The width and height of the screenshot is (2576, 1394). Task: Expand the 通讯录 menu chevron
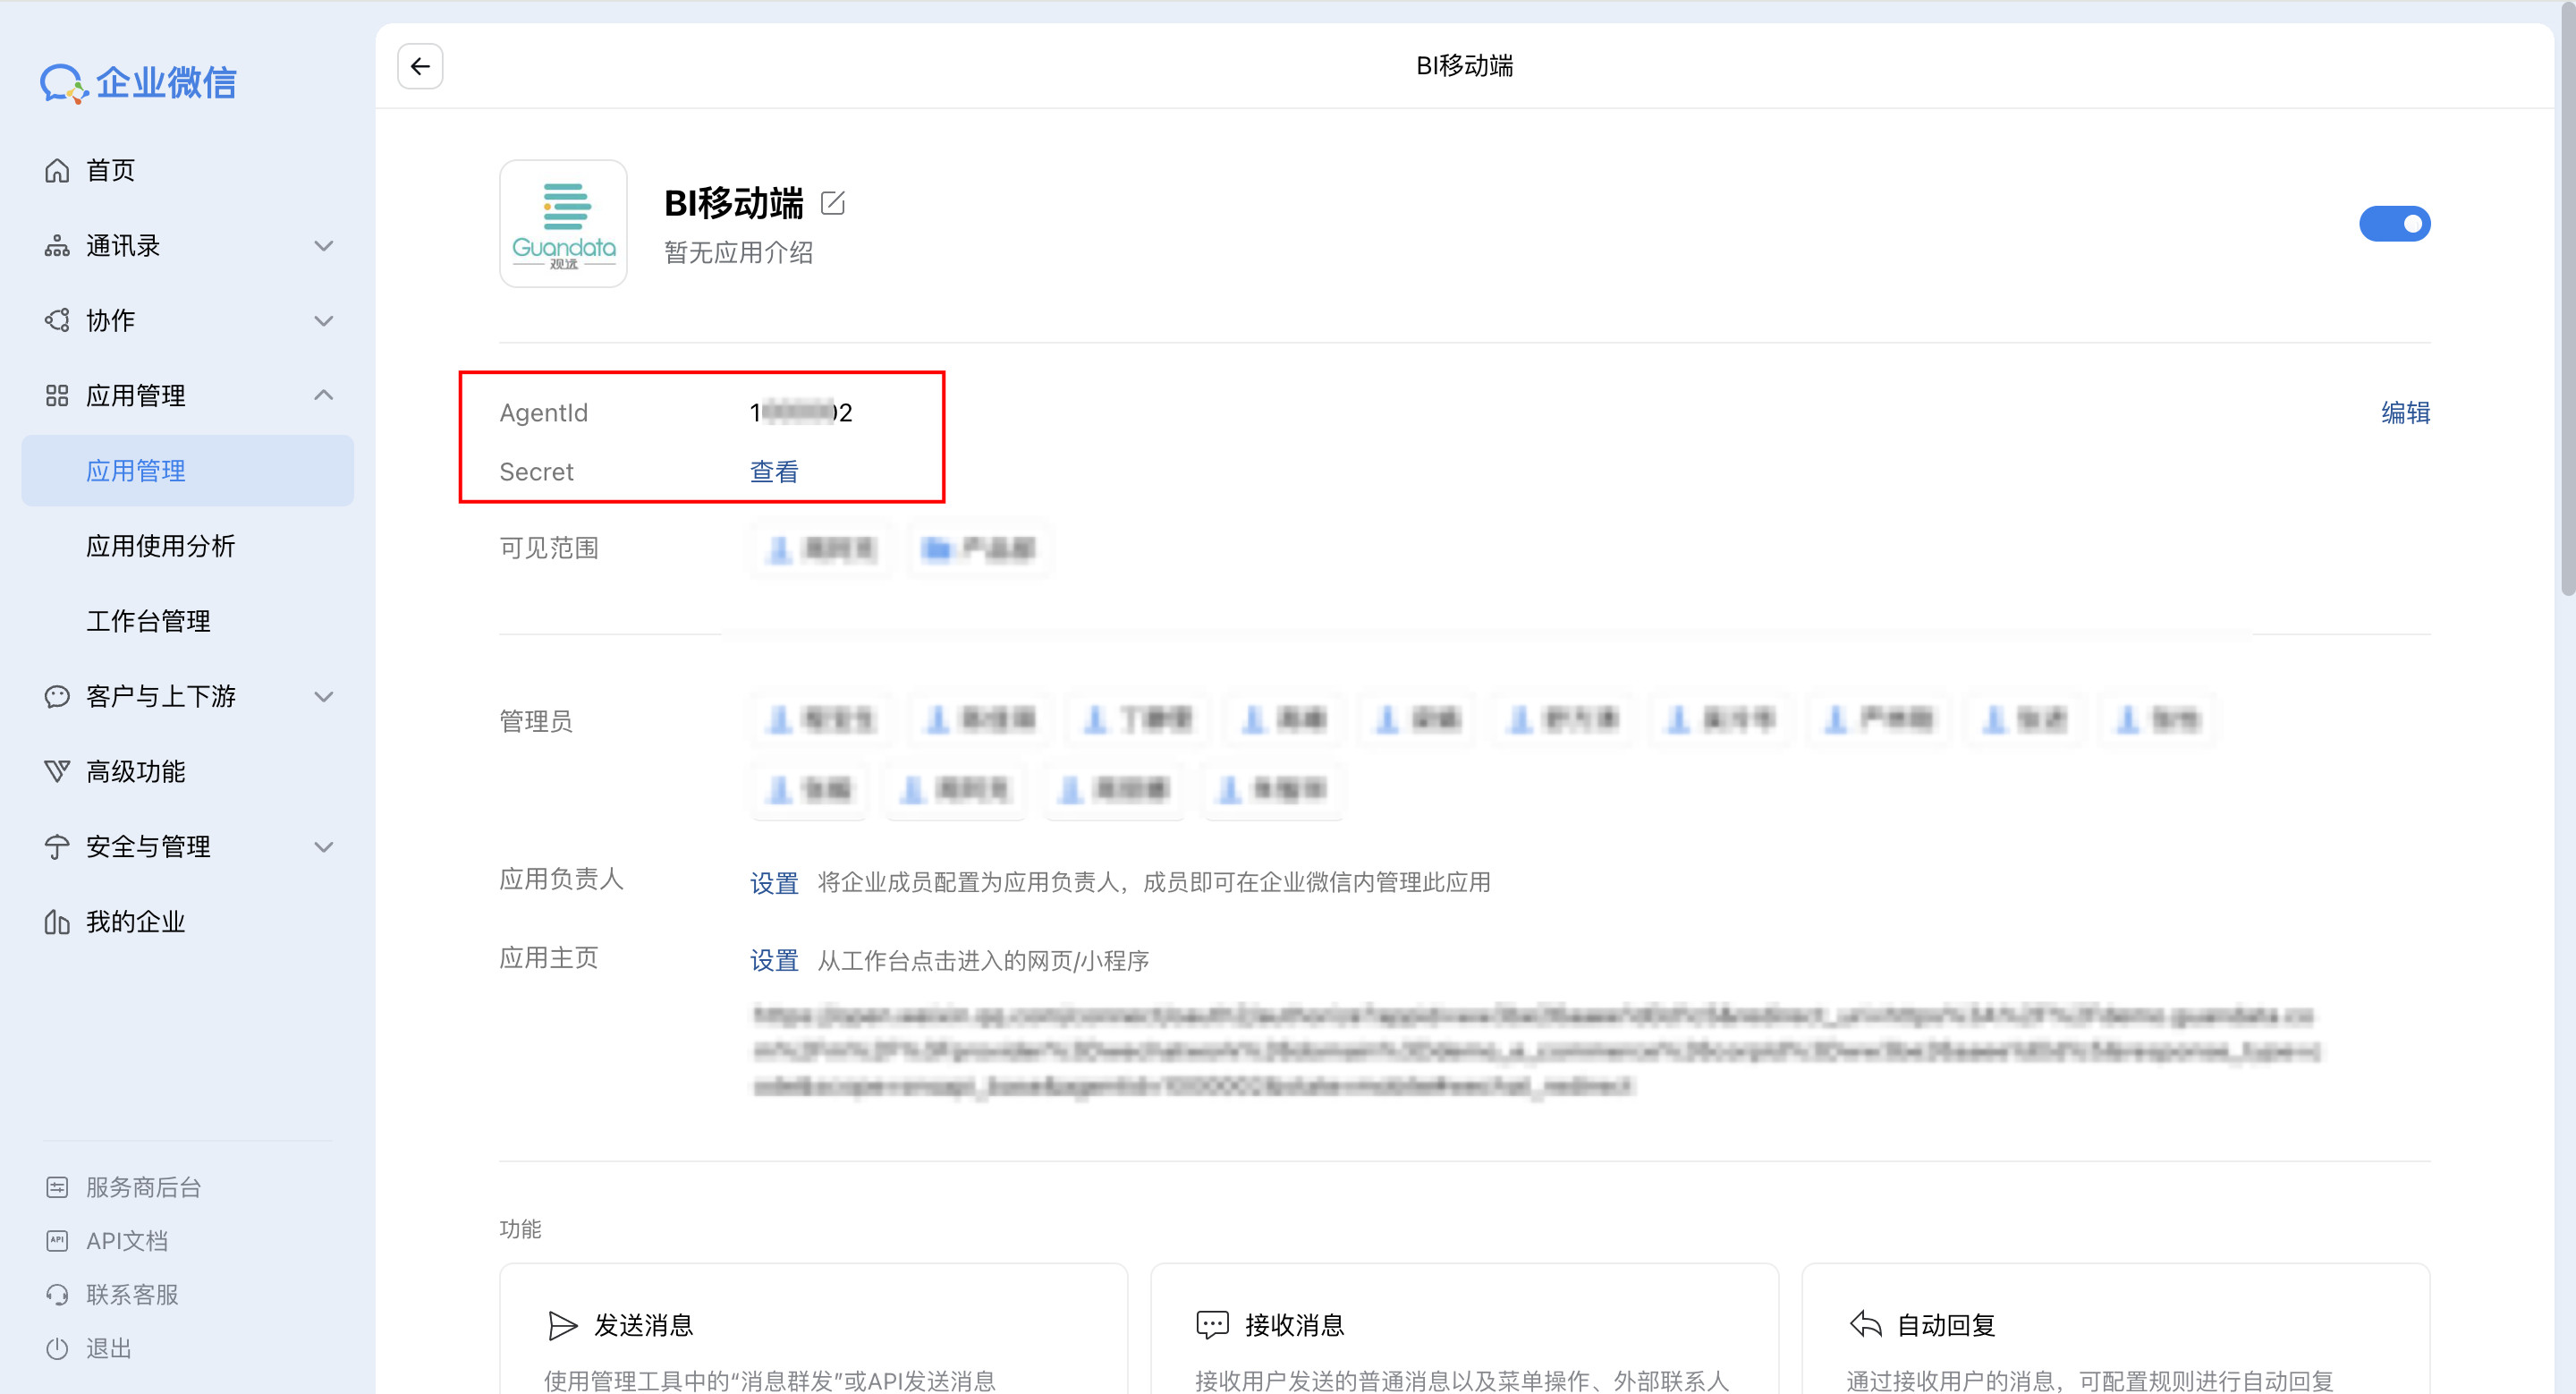[323, 246]
